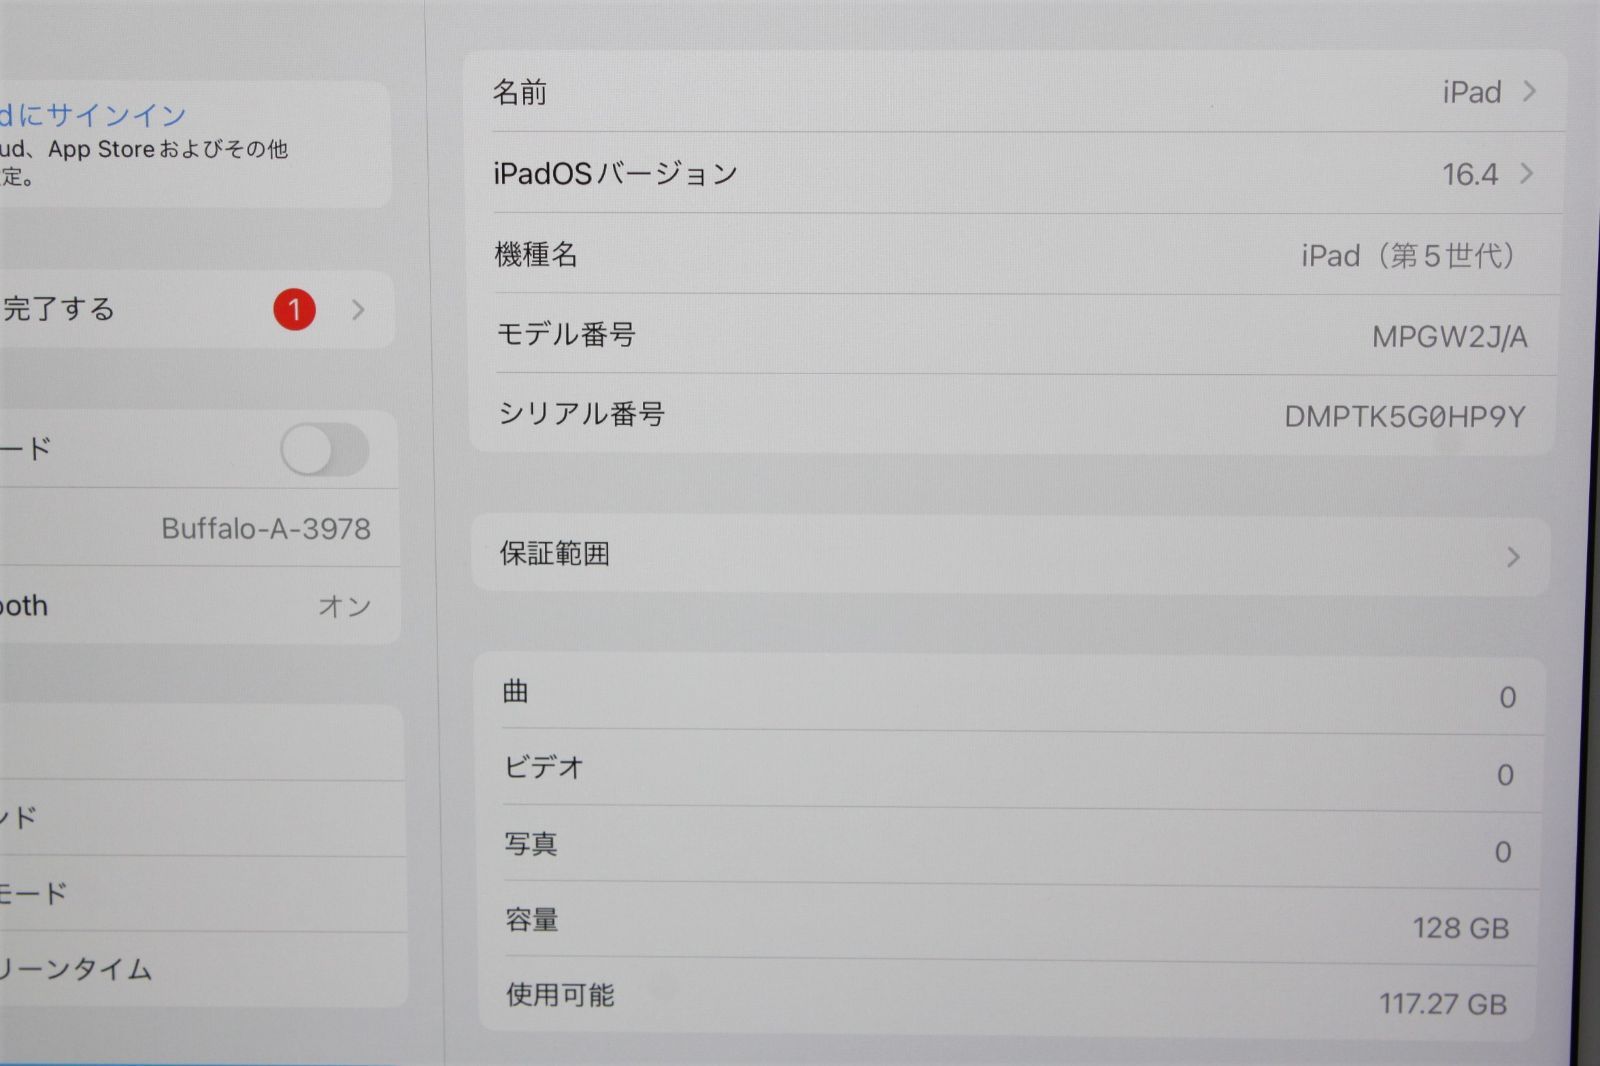Screen dimensions: 1600x1066
Task: Tap the 機種名 label
Action: pos(536,255)
